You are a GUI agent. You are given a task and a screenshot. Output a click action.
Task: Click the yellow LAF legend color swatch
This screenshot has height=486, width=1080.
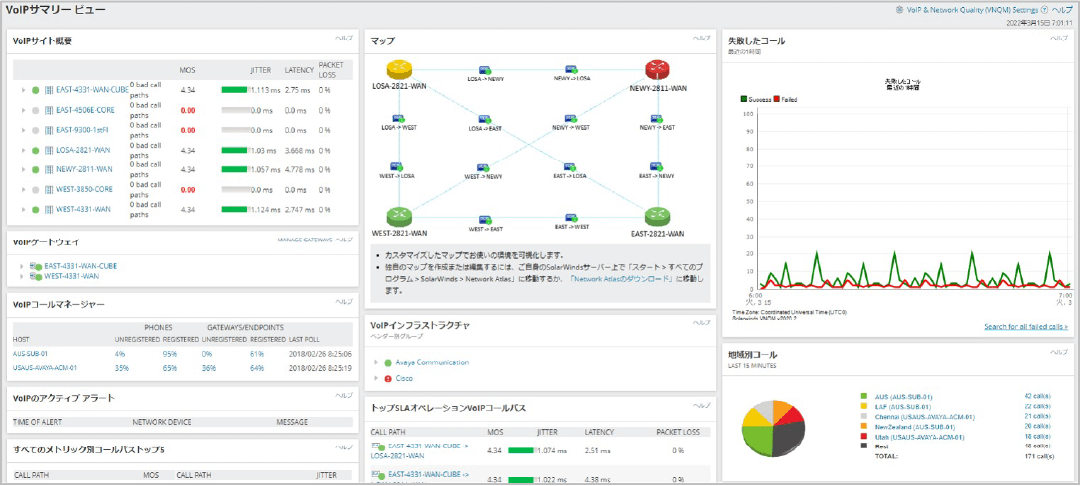tap(863, 407)
